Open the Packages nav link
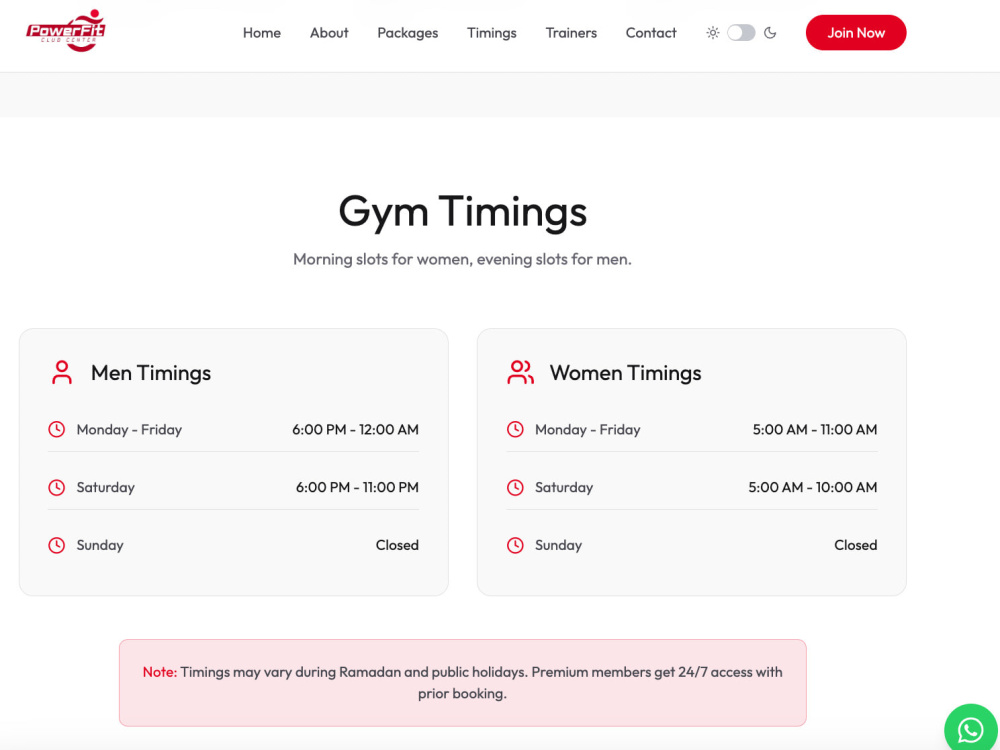The image size is (1000, 750). [x=408, y=33]
